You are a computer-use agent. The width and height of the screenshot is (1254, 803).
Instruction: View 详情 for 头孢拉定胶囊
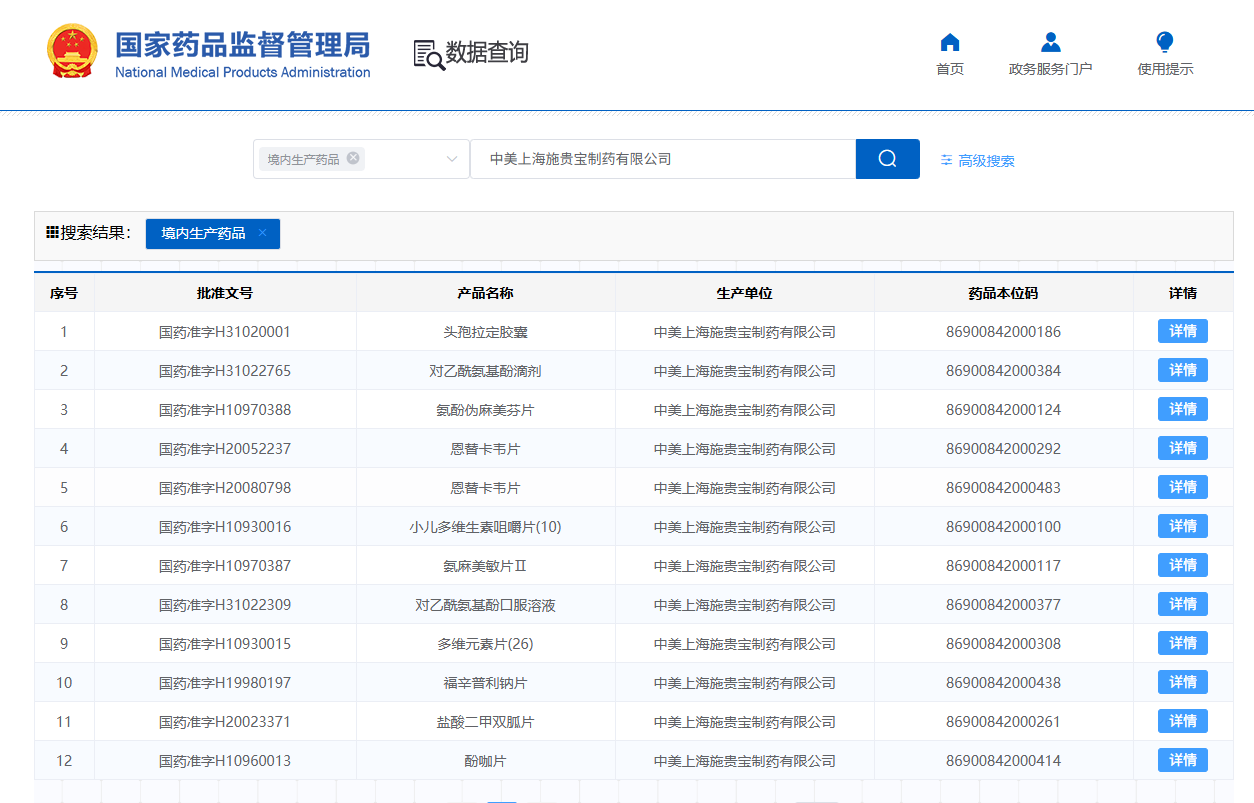(x=1182, y=331)
